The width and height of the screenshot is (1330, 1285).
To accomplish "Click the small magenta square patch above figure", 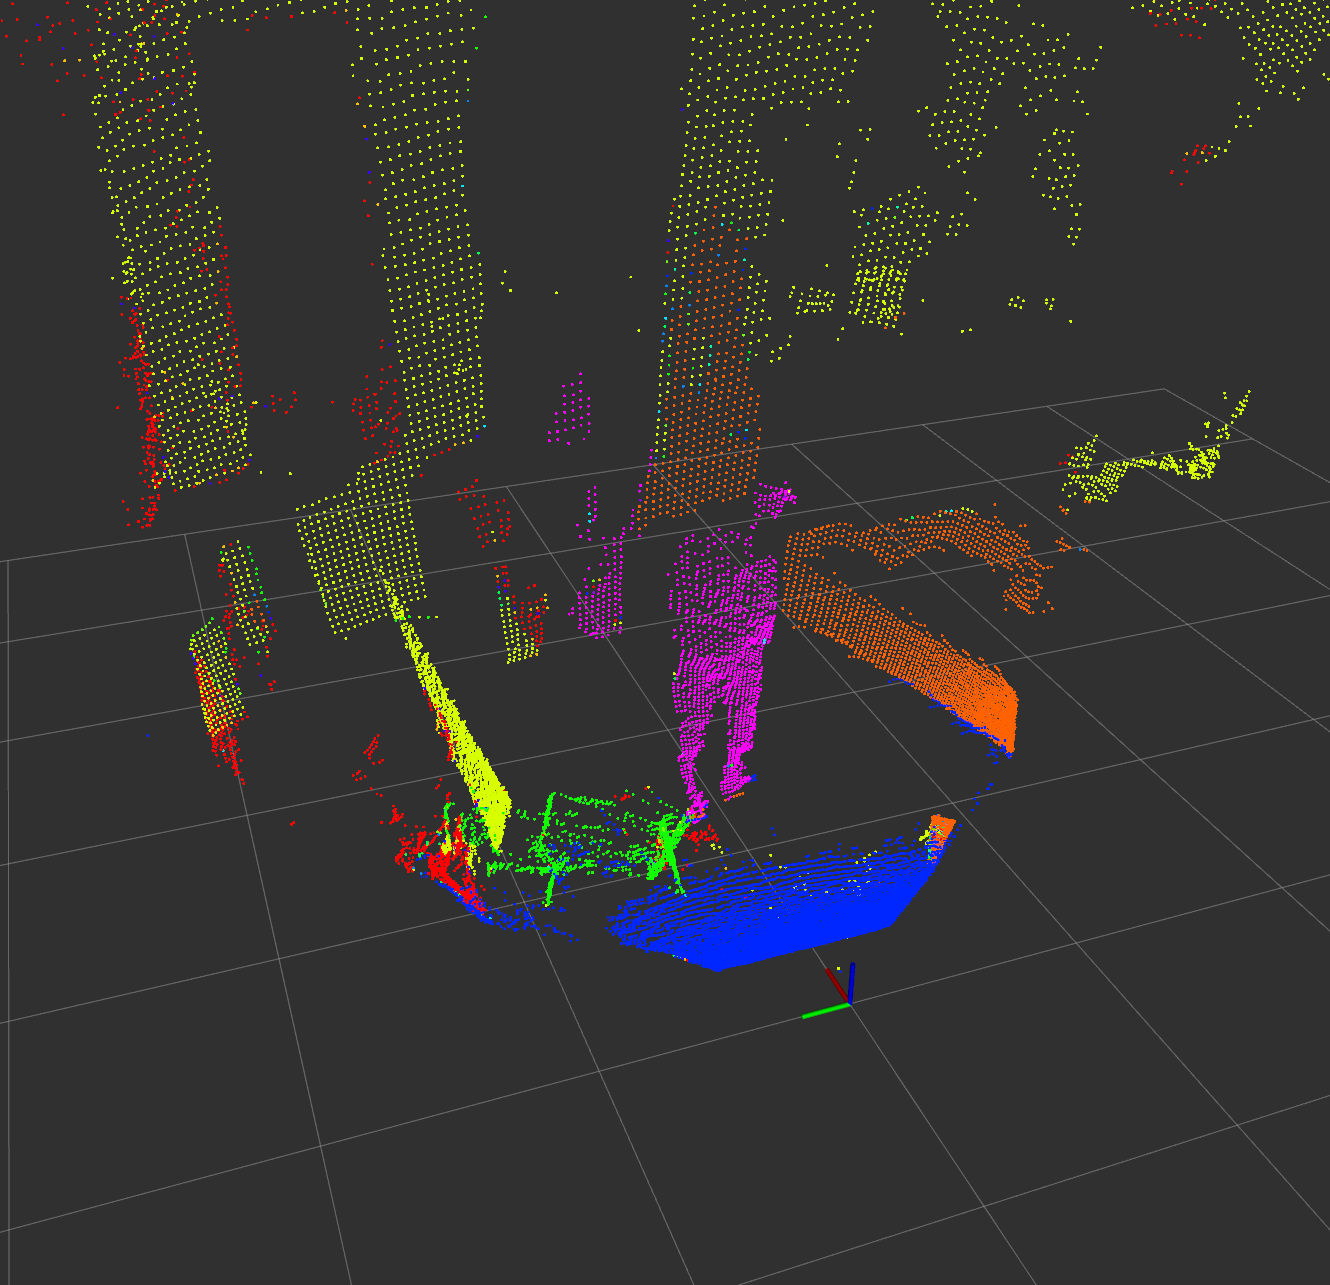I will pyautogui.click(x=570, y=412).
